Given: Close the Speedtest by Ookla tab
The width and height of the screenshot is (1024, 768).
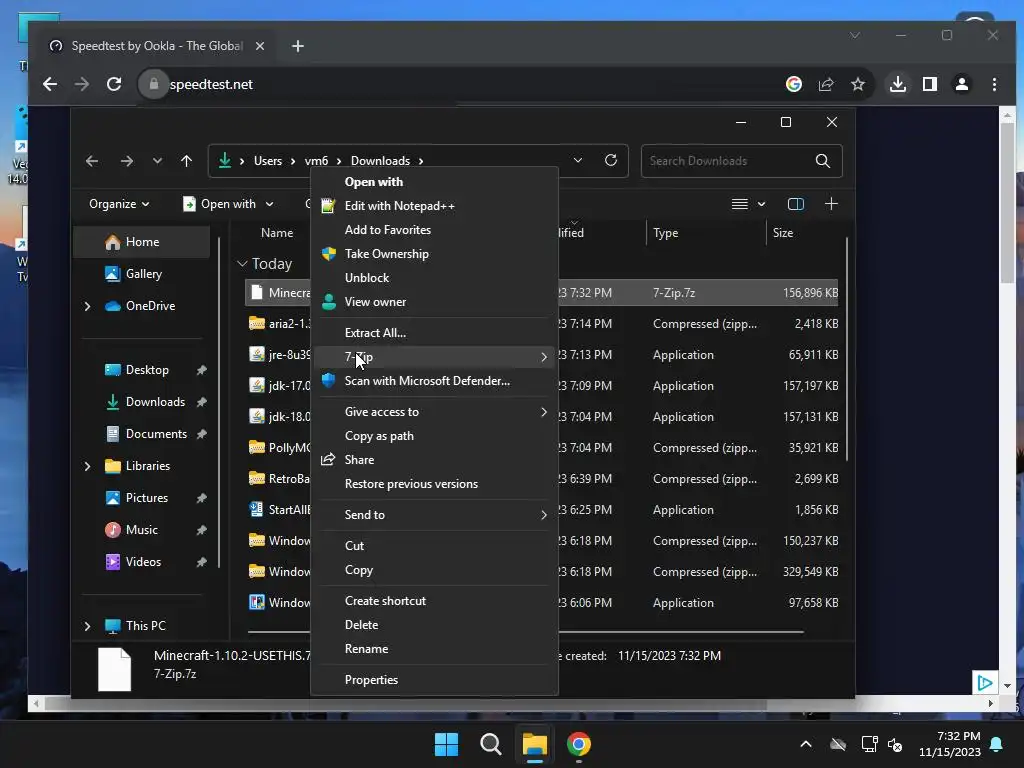Looking at the screenshot, I should point(260,46).
